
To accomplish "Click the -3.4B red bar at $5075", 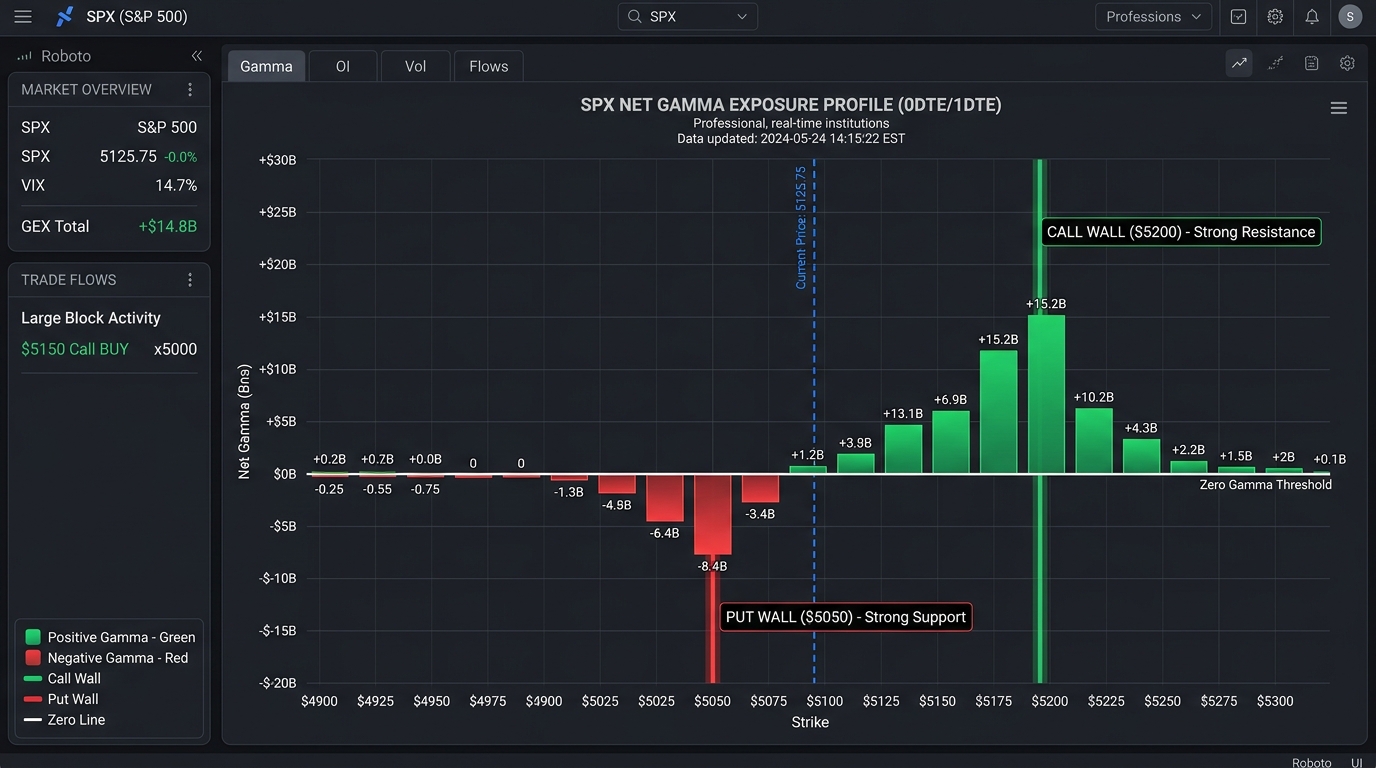I will [x=760, y=488].
